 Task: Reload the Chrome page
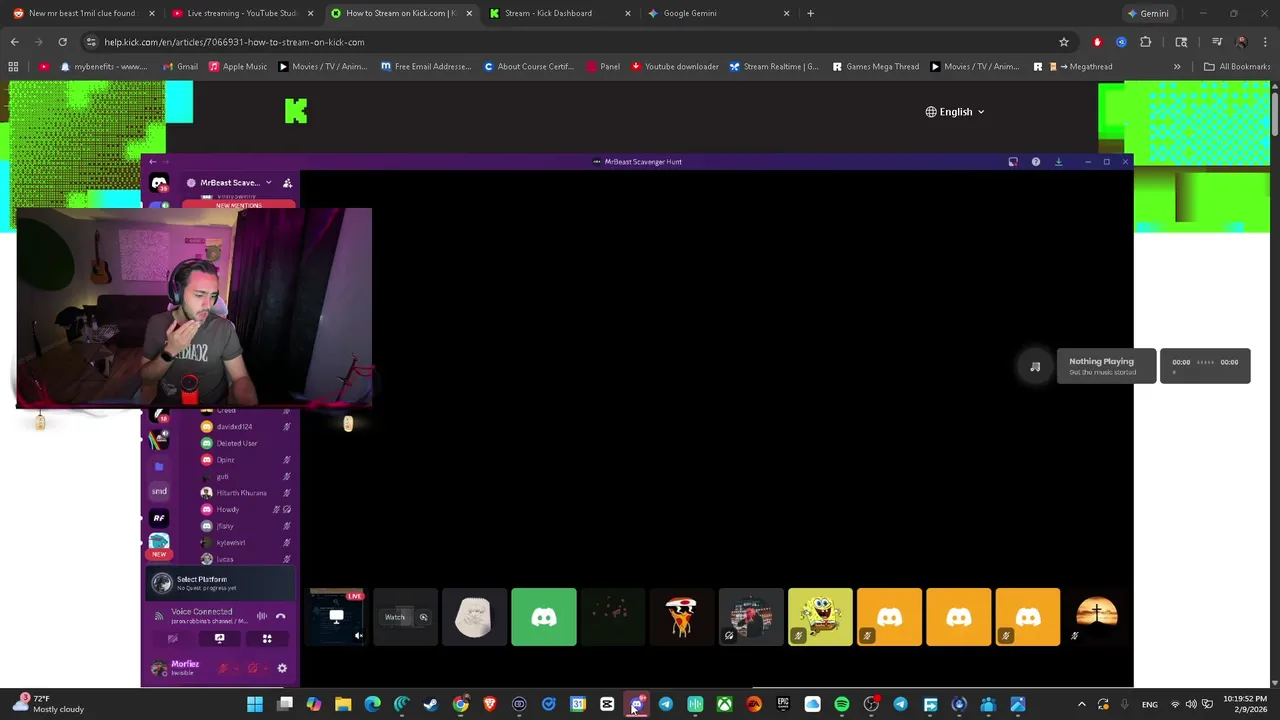click(62, 42)
